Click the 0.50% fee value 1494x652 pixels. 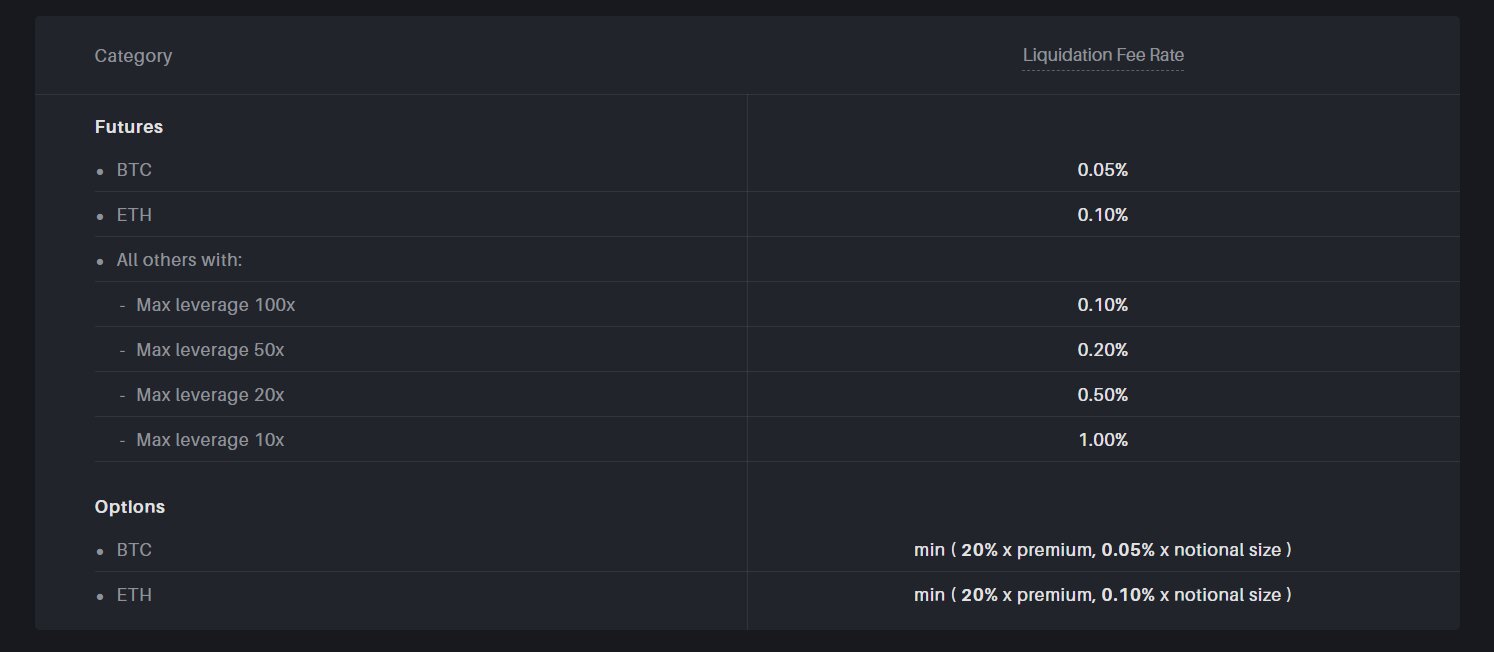click(1103, 395)
